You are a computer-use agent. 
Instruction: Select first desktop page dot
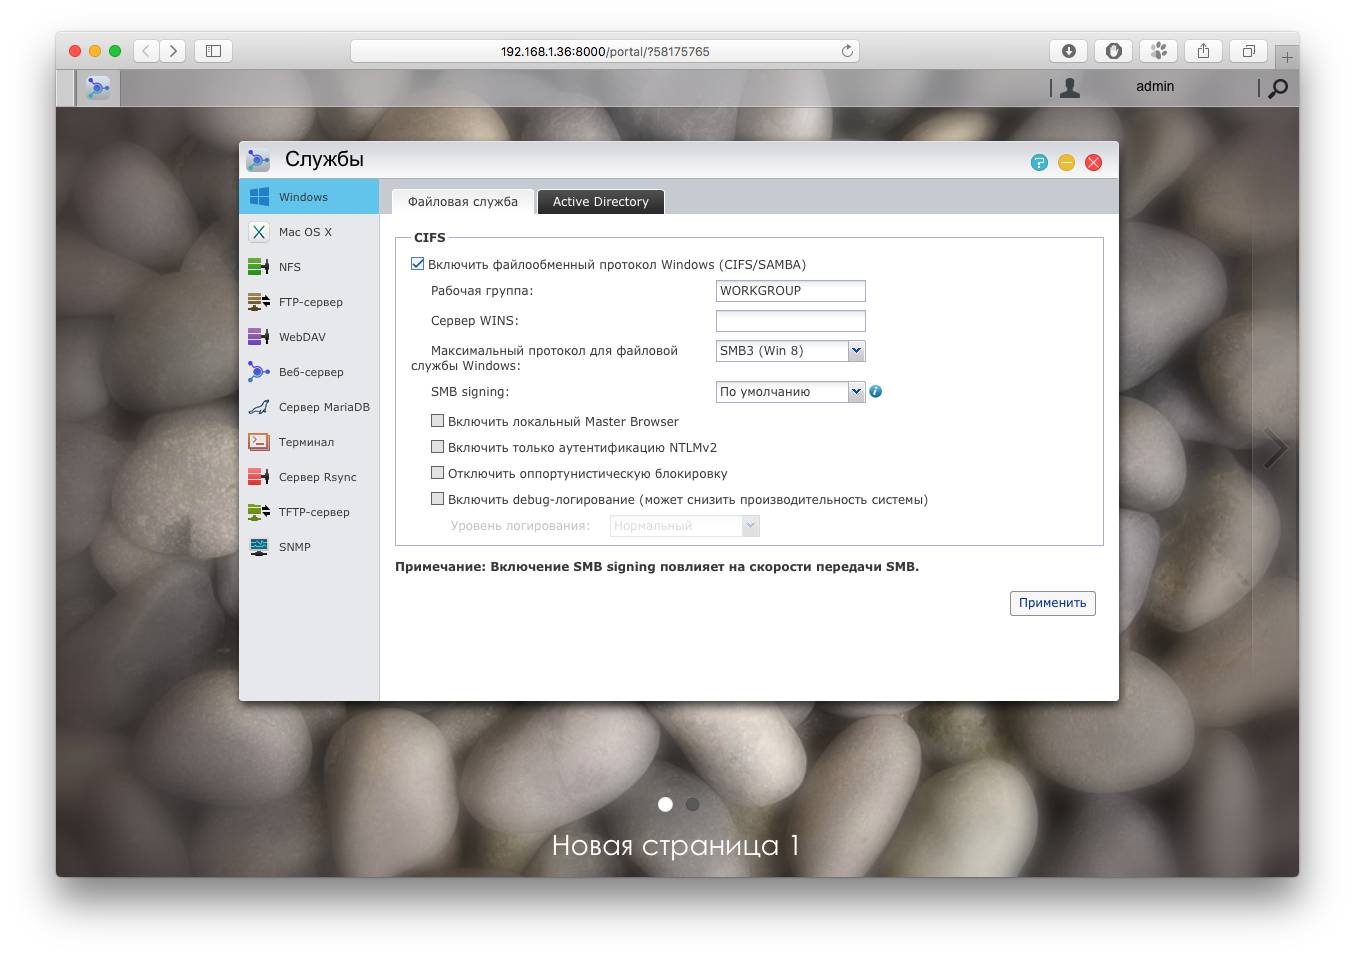pos(665,804)
